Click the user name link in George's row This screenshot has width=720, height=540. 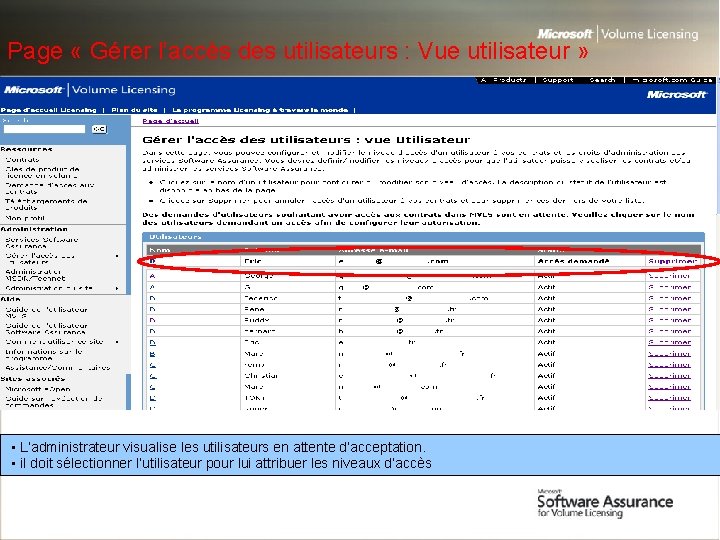click(x=152, y=276)
